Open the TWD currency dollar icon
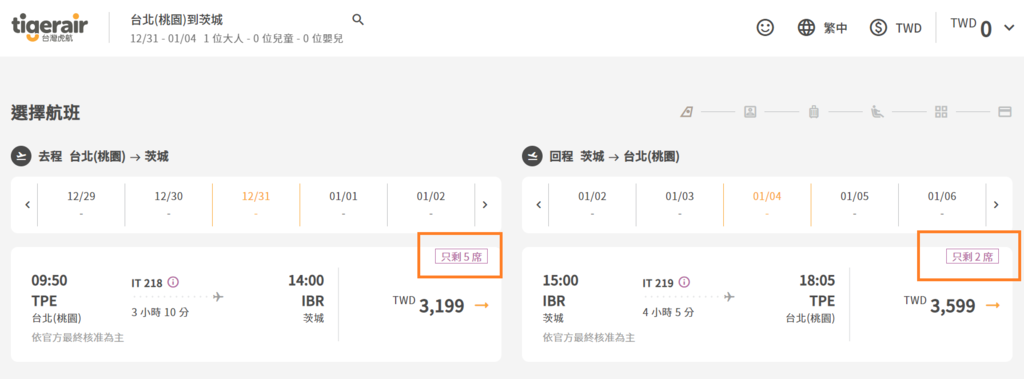 coord(879,27)
